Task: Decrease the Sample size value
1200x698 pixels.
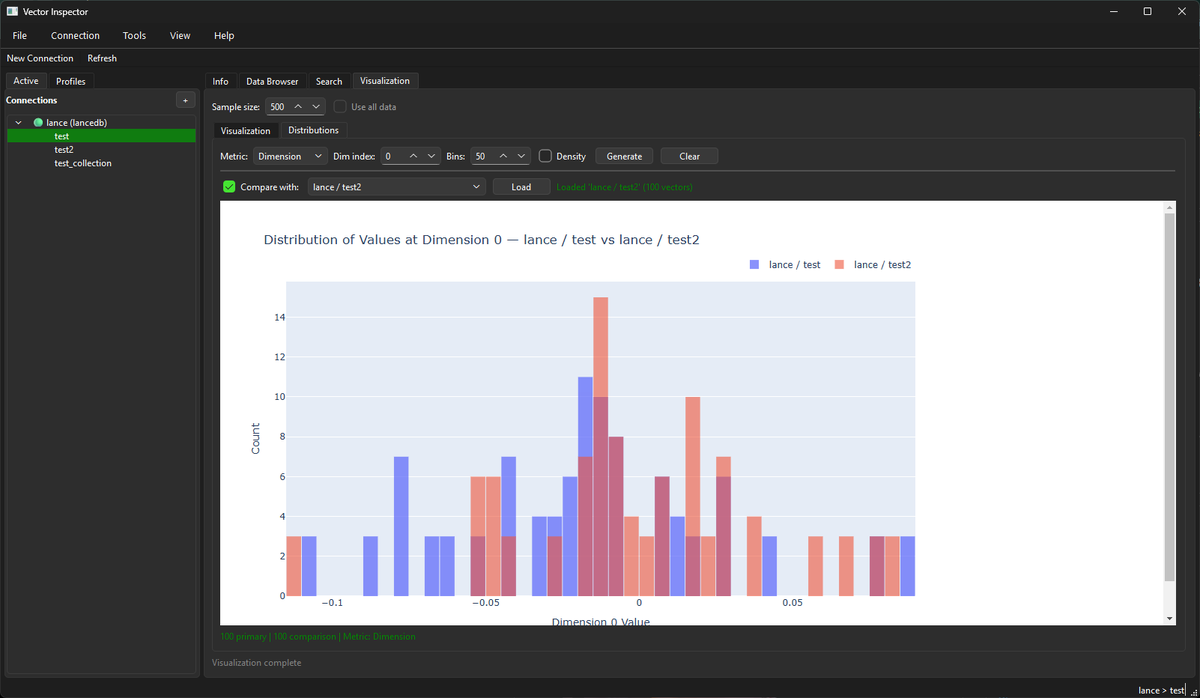Action: click(316, 106)
